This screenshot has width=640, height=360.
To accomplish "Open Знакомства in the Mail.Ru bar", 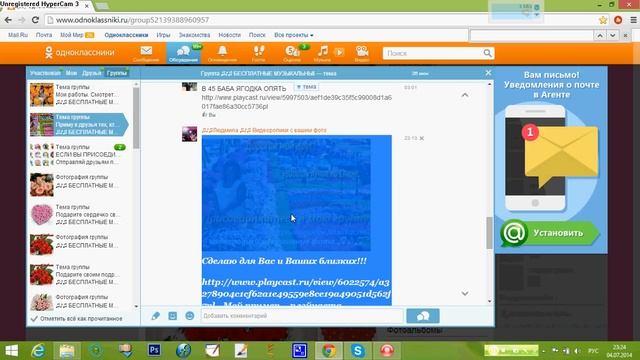I will tap(194, 35).
